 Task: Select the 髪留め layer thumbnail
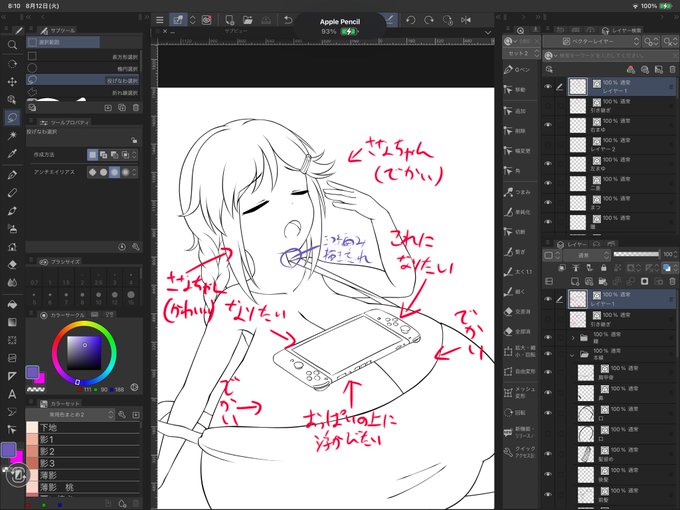tap(586, 454)
